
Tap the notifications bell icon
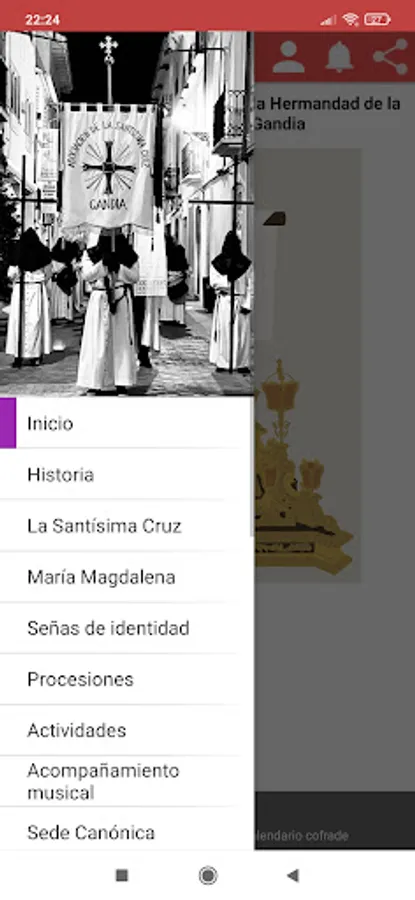(340, 57)
